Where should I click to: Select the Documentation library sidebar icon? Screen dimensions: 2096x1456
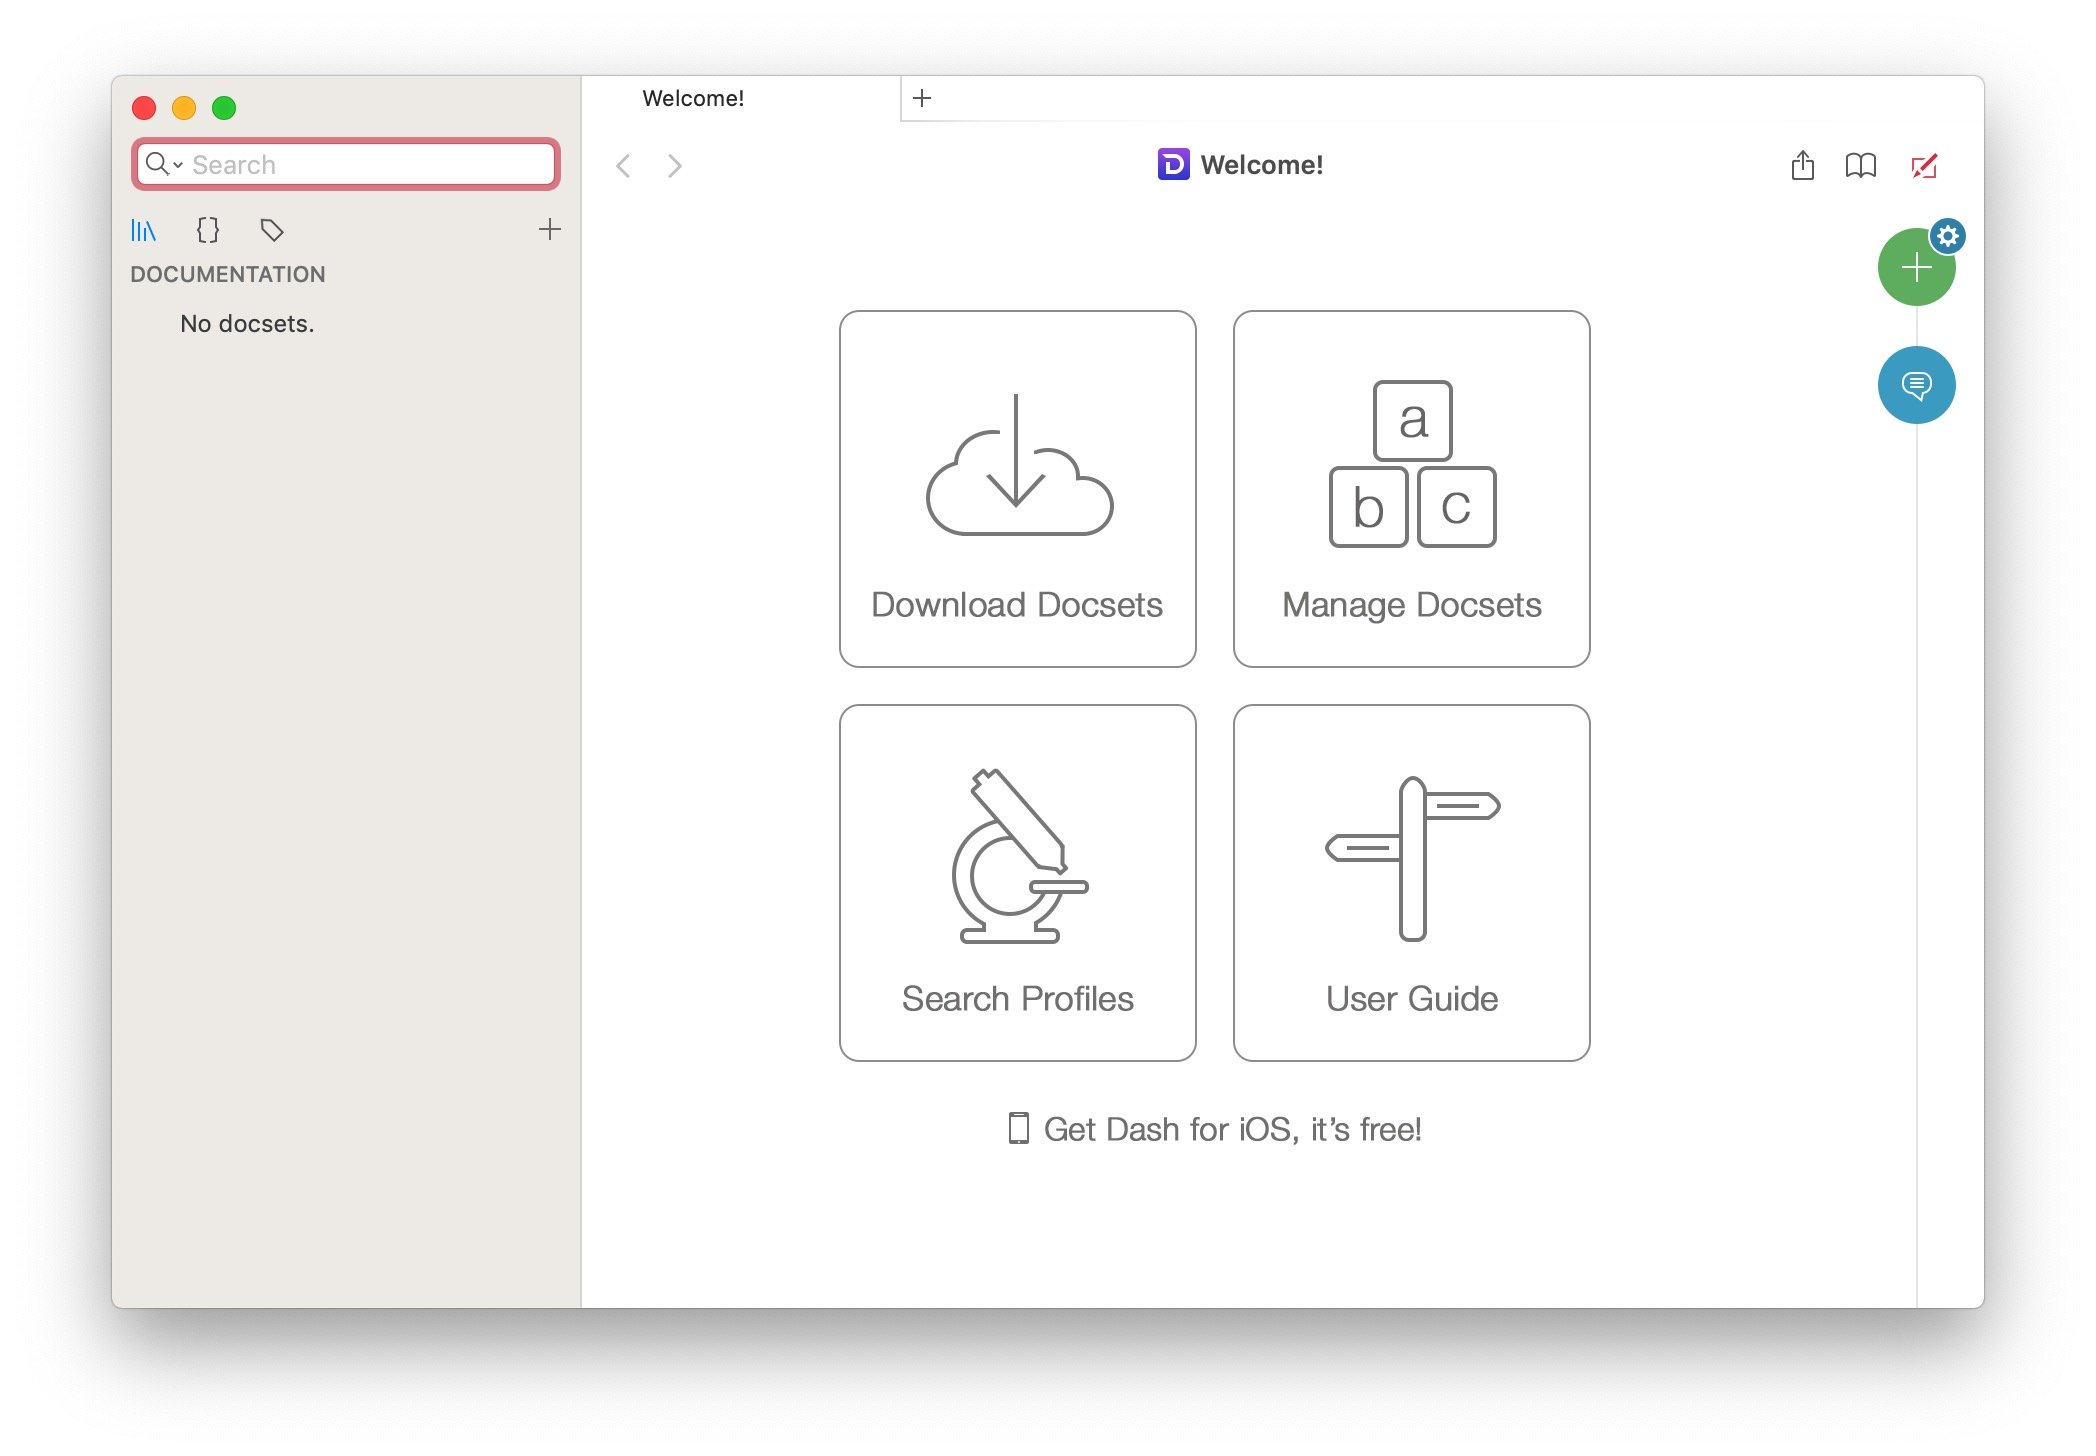[x=144, y=231]
